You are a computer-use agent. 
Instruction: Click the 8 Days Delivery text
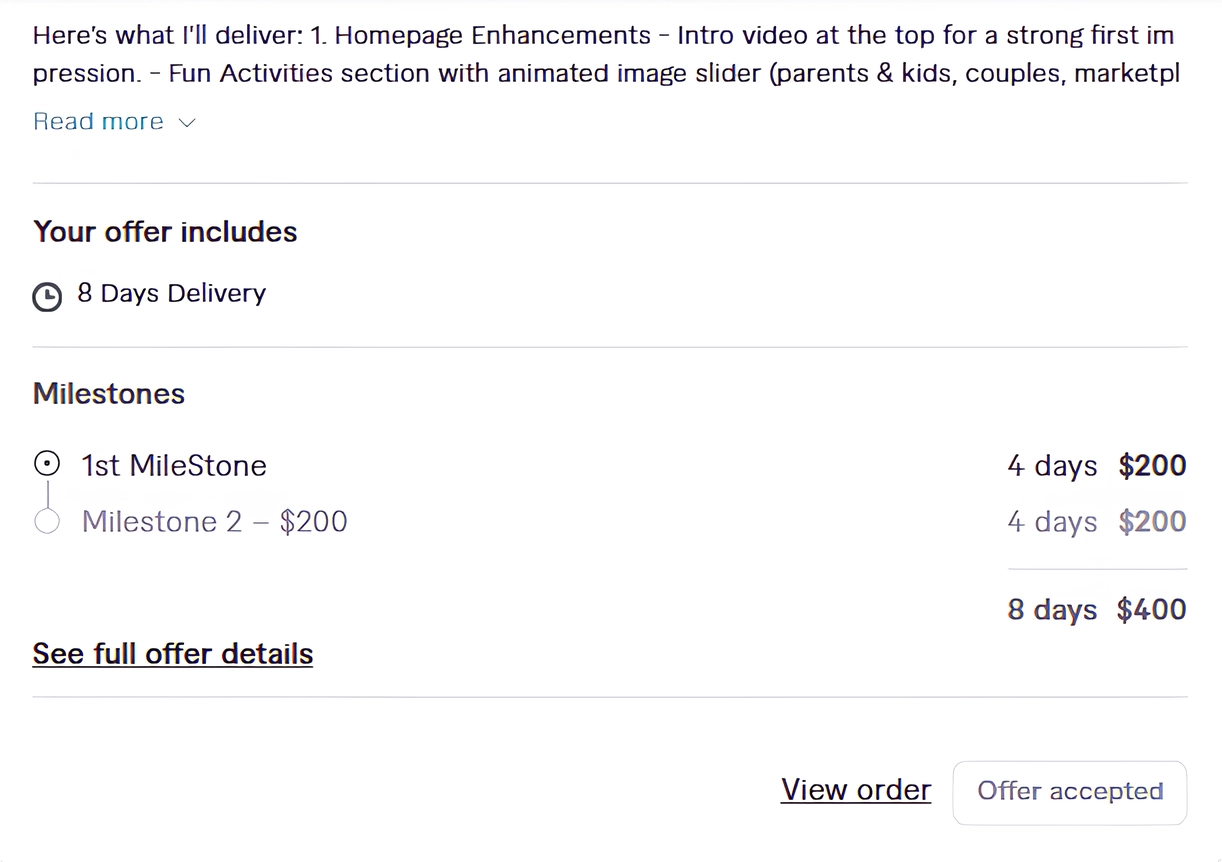pos(172,293)
